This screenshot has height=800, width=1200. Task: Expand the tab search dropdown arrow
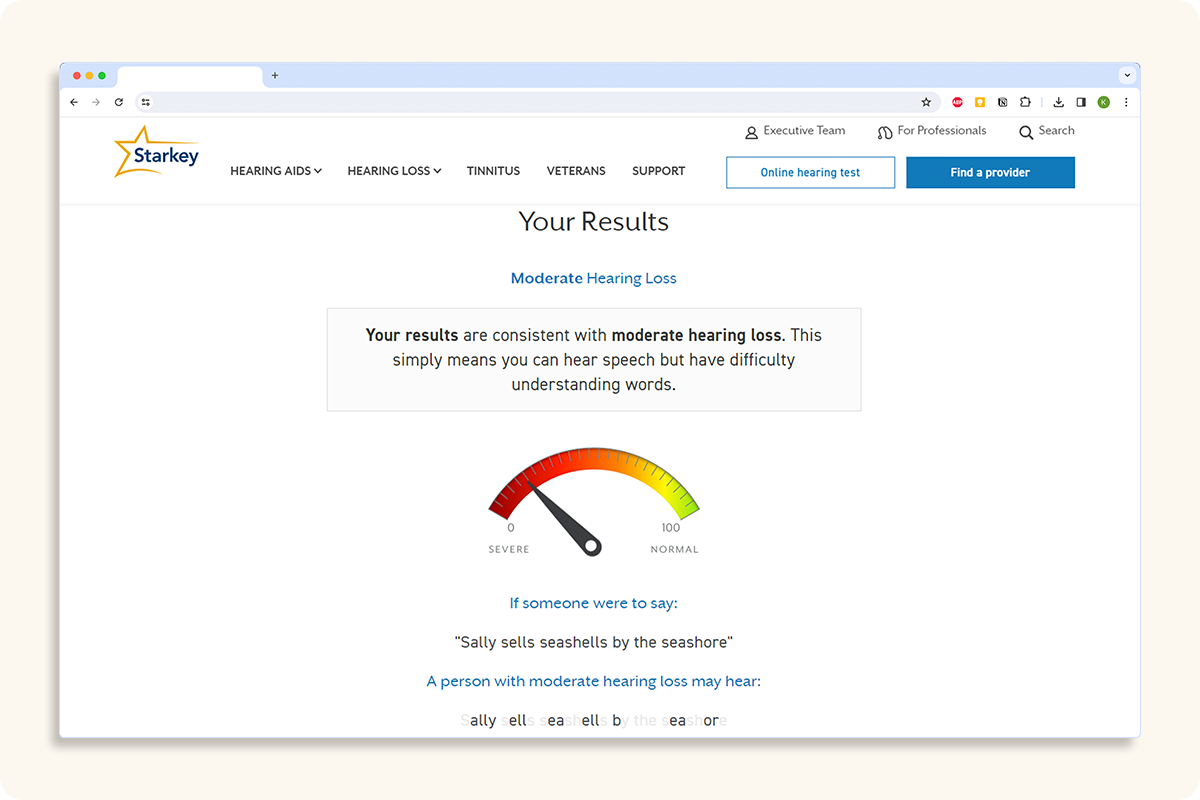click(x=1127, y=75)
